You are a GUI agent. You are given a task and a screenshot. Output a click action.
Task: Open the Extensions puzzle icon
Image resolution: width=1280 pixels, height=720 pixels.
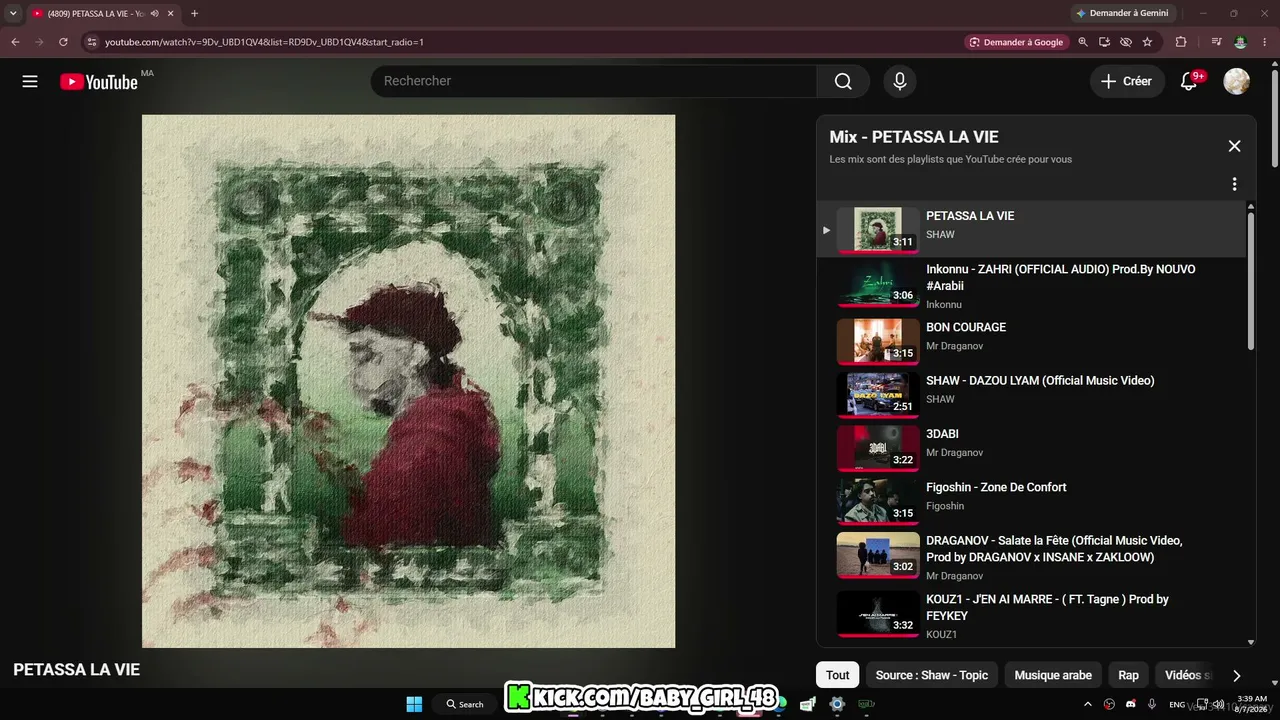(x=1181, y=42)
